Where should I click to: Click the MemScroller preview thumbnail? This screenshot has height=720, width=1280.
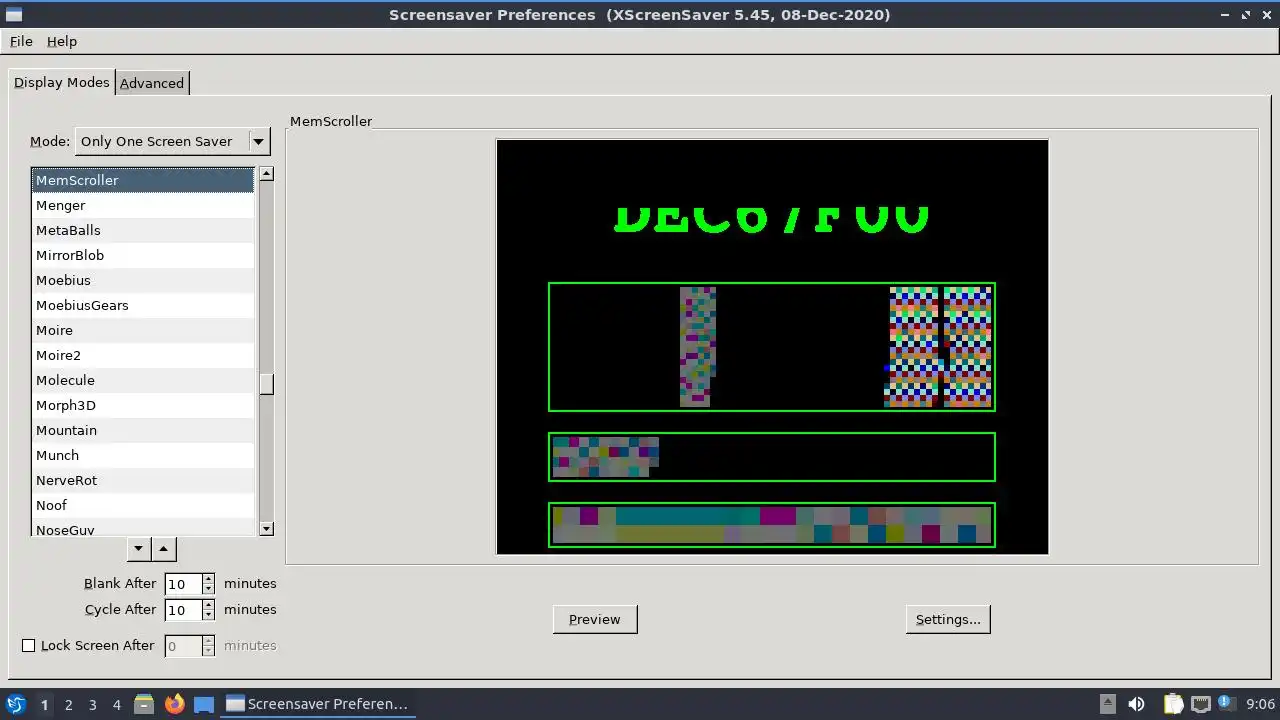(772, 346)
